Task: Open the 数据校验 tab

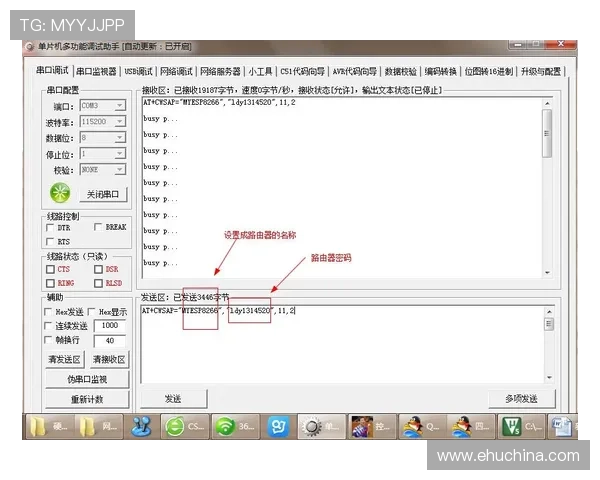Action: [401, 71]
